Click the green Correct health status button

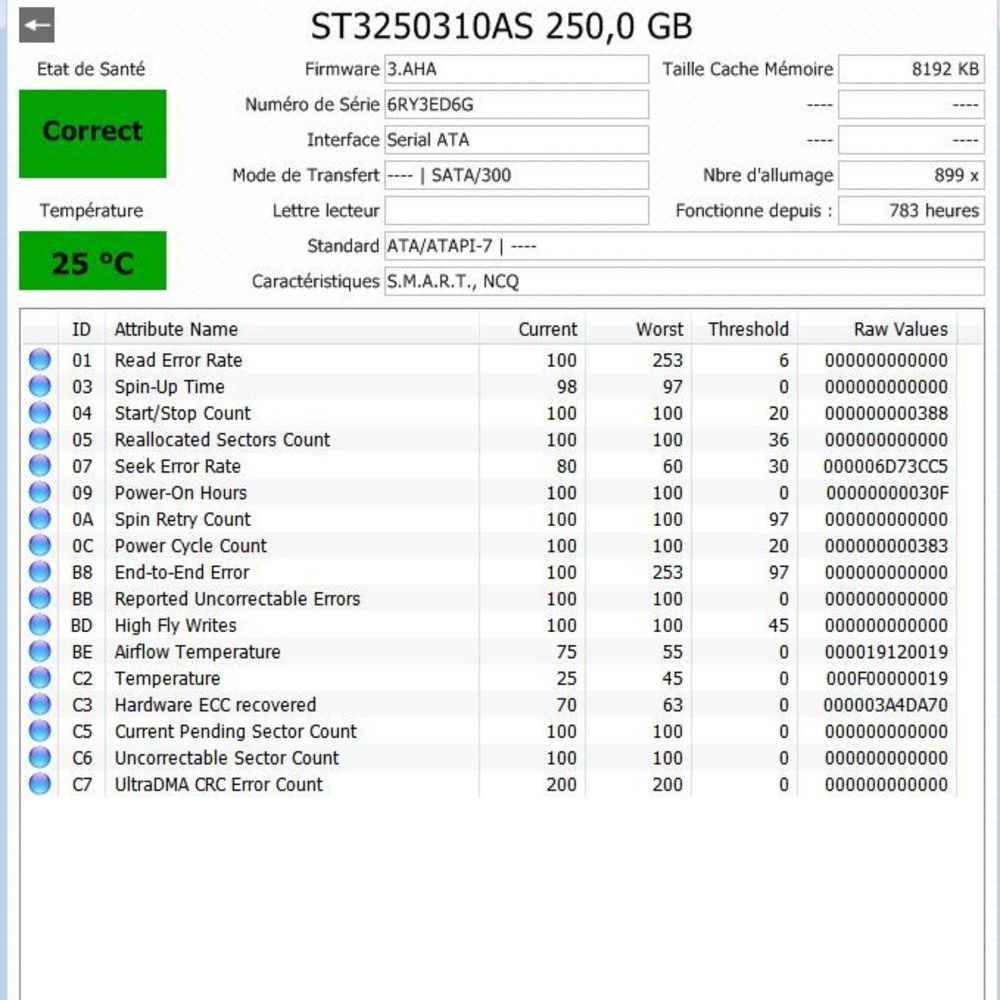[92, 133]
